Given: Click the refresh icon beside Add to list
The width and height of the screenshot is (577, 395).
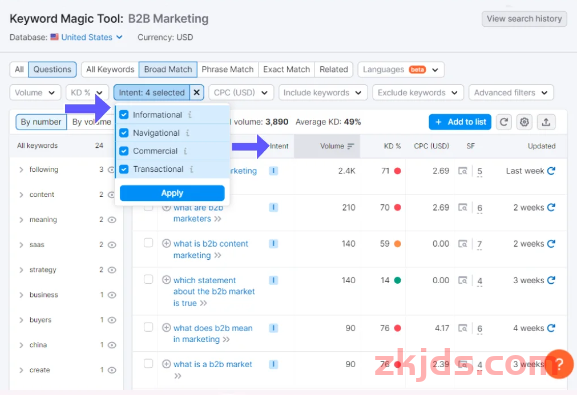Looking at the screenshot, I should coord(504,122).
